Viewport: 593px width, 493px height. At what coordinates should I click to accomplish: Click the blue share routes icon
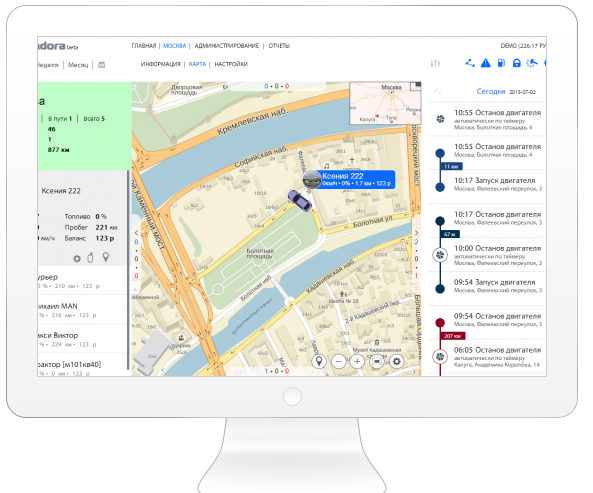[470, 63]
